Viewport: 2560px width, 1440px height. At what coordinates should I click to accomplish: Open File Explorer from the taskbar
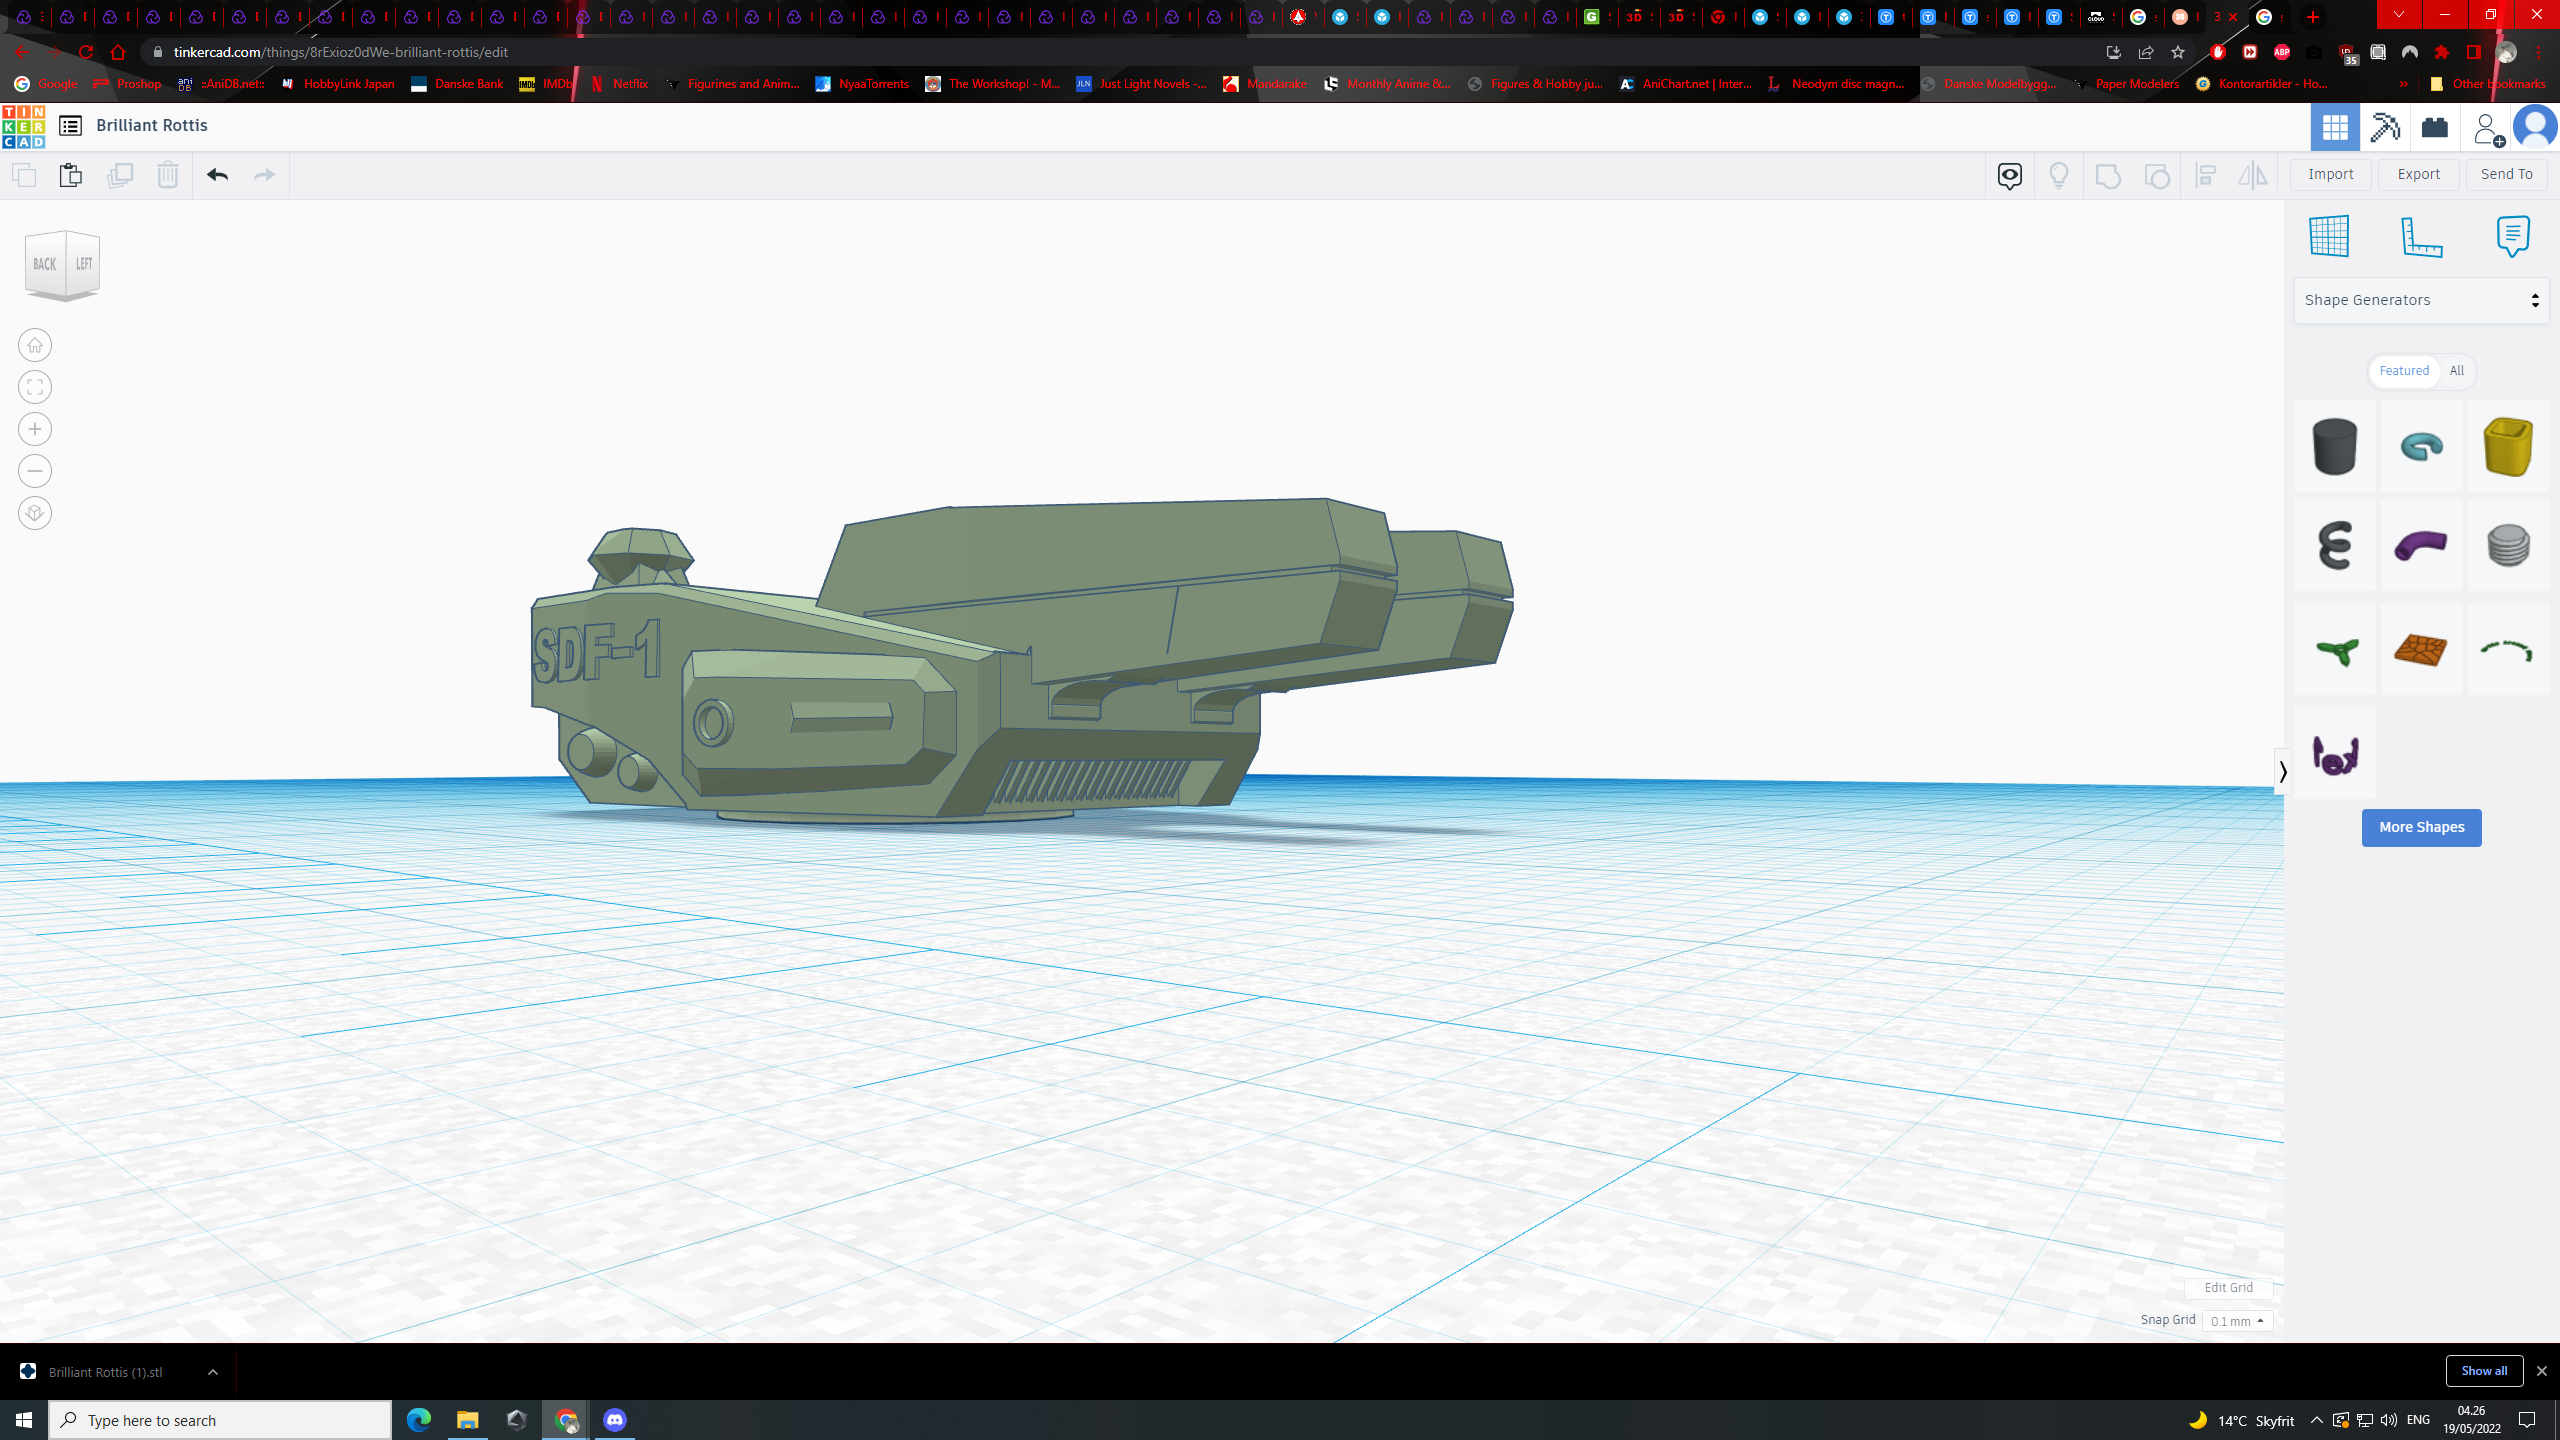click(467, 1420)
